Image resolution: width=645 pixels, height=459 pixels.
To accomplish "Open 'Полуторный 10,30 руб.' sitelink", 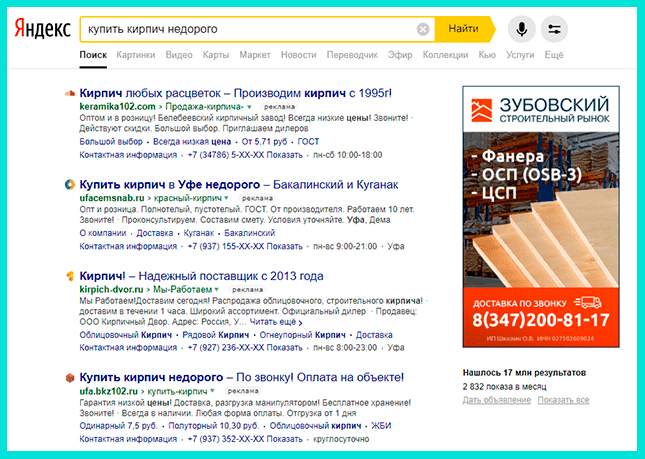I will pyautogui.click(x=214, y=426).
